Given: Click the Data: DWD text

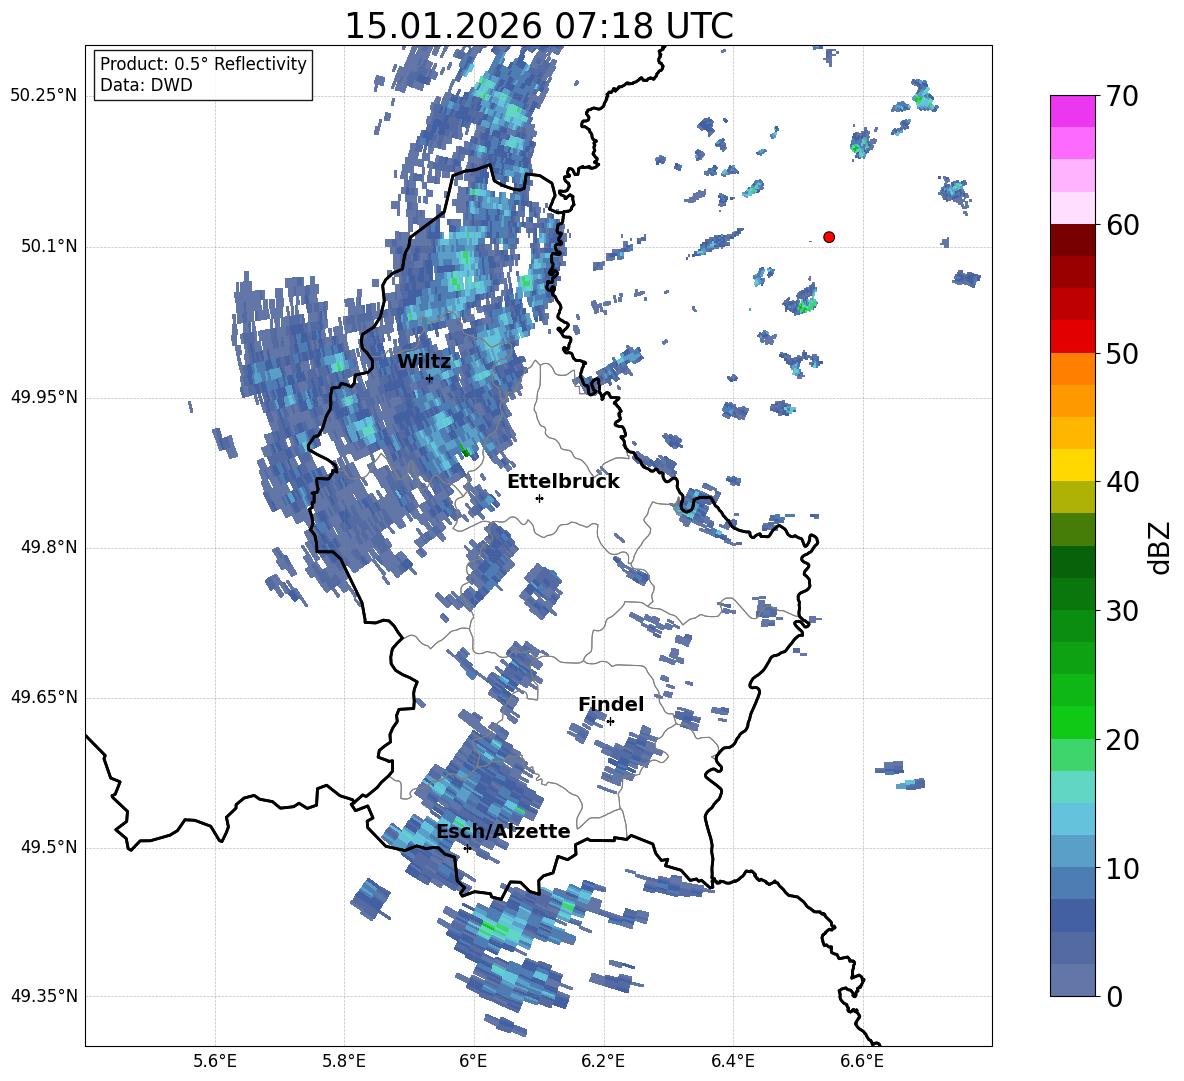Looking at the screenshot, I should tap(146, 85).
